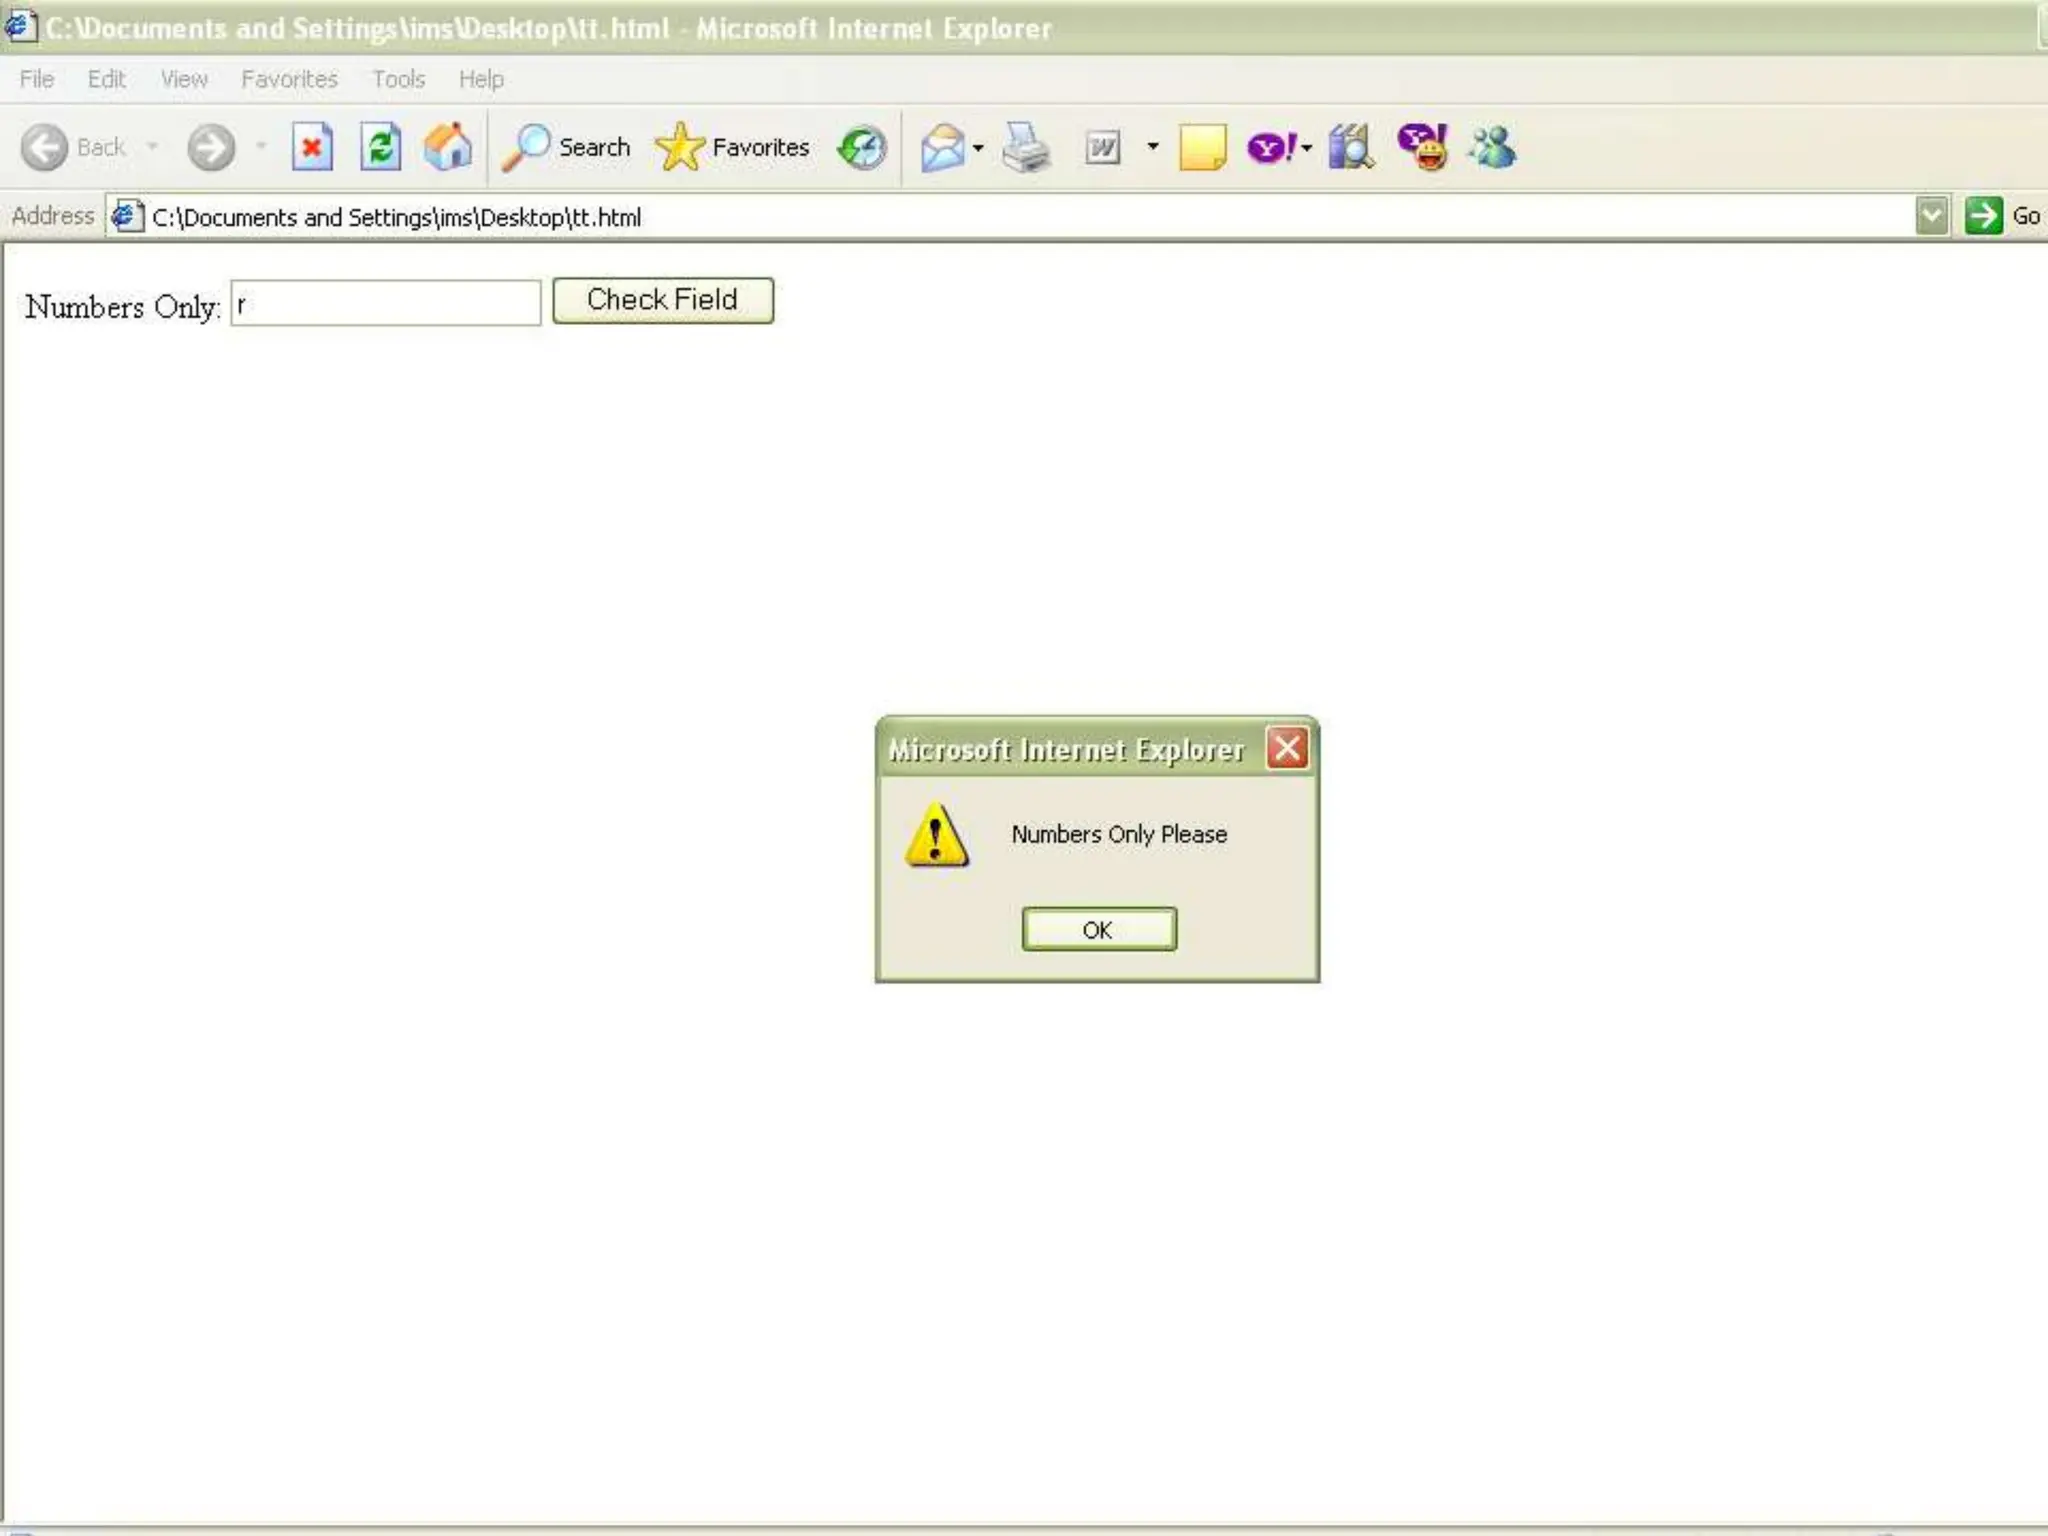The image size is (2048, 1536).
Task: Click the Windows Messenger icon
Action: coord(1492,148)
